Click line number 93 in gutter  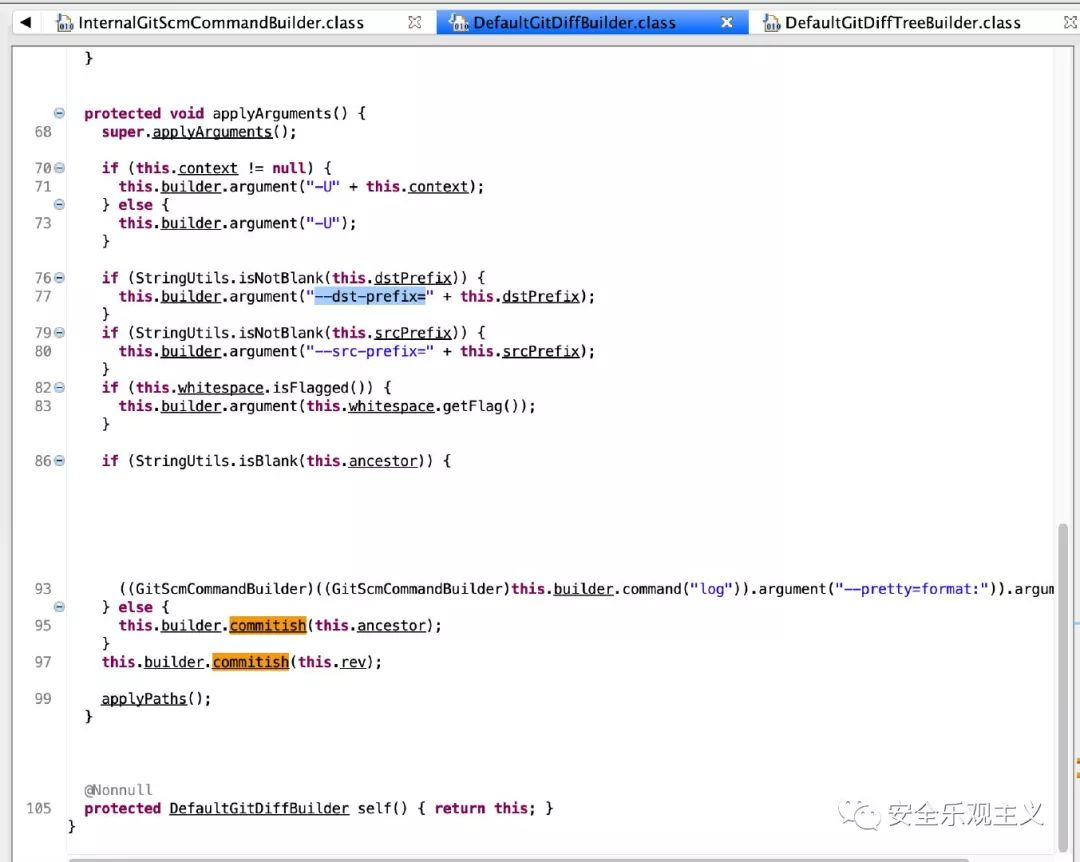43,589
